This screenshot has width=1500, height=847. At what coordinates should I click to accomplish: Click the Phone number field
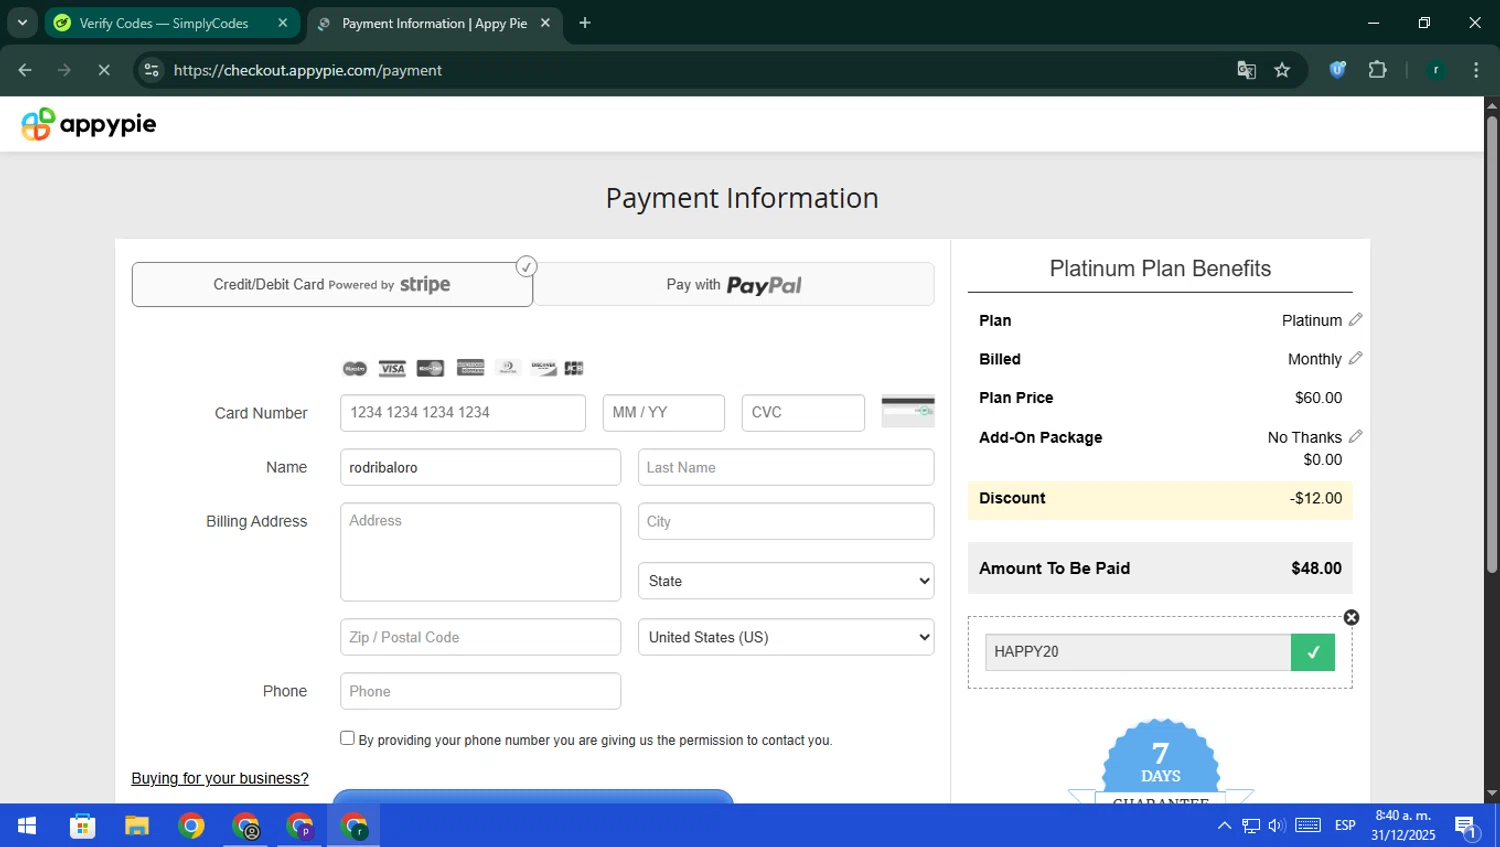[x=480, y=691]
